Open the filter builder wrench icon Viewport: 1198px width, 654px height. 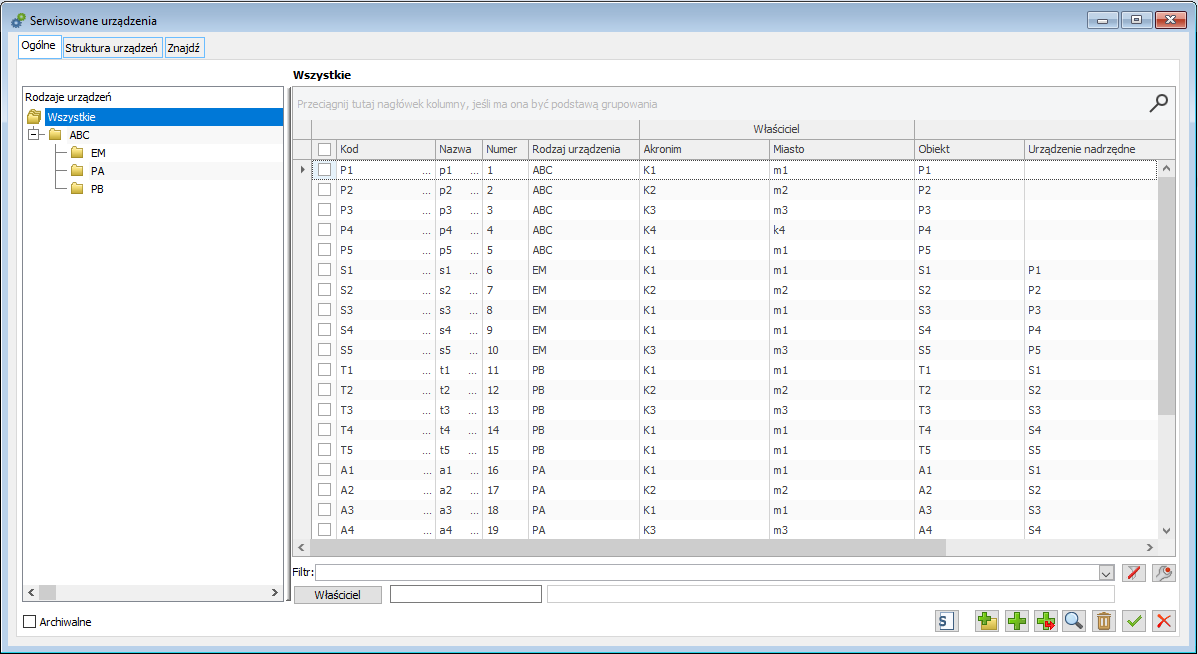(1164, 572)
